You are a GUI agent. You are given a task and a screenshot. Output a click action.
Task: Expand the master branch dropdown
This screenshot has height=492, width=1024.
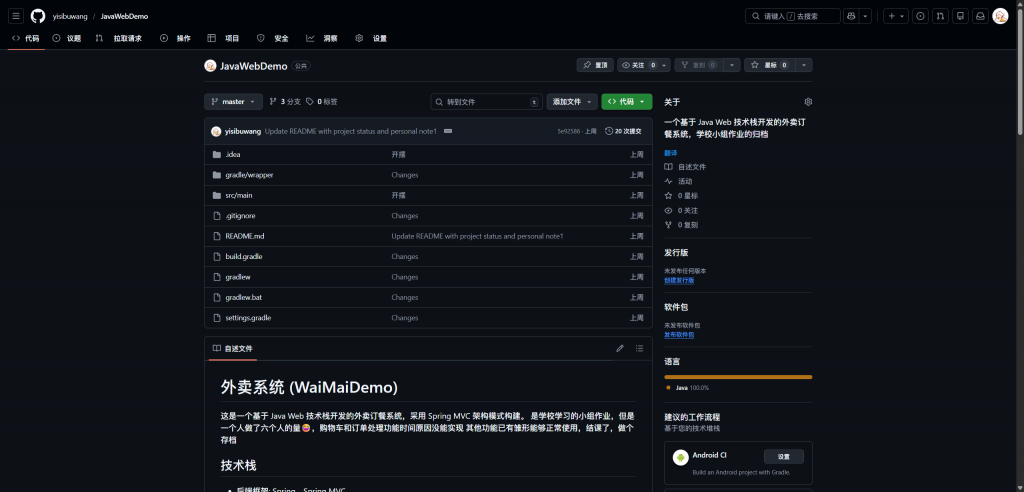click(x=233, y=102)
